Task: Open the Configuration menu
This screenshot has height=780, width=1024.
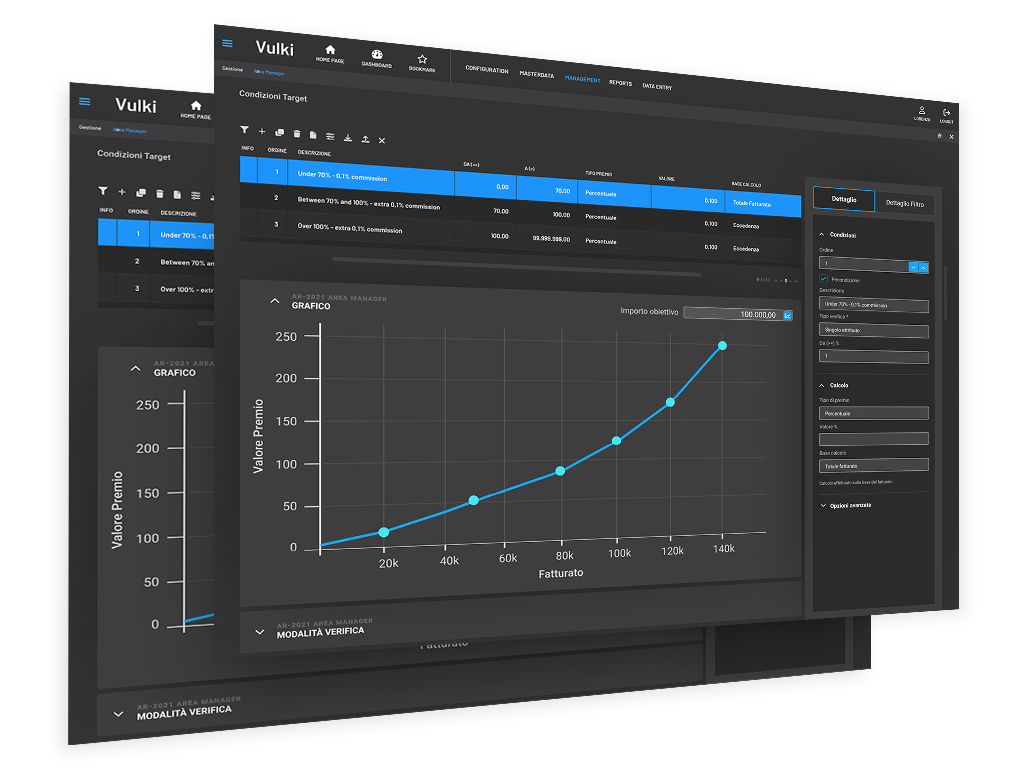Action: tap(487, 70)
